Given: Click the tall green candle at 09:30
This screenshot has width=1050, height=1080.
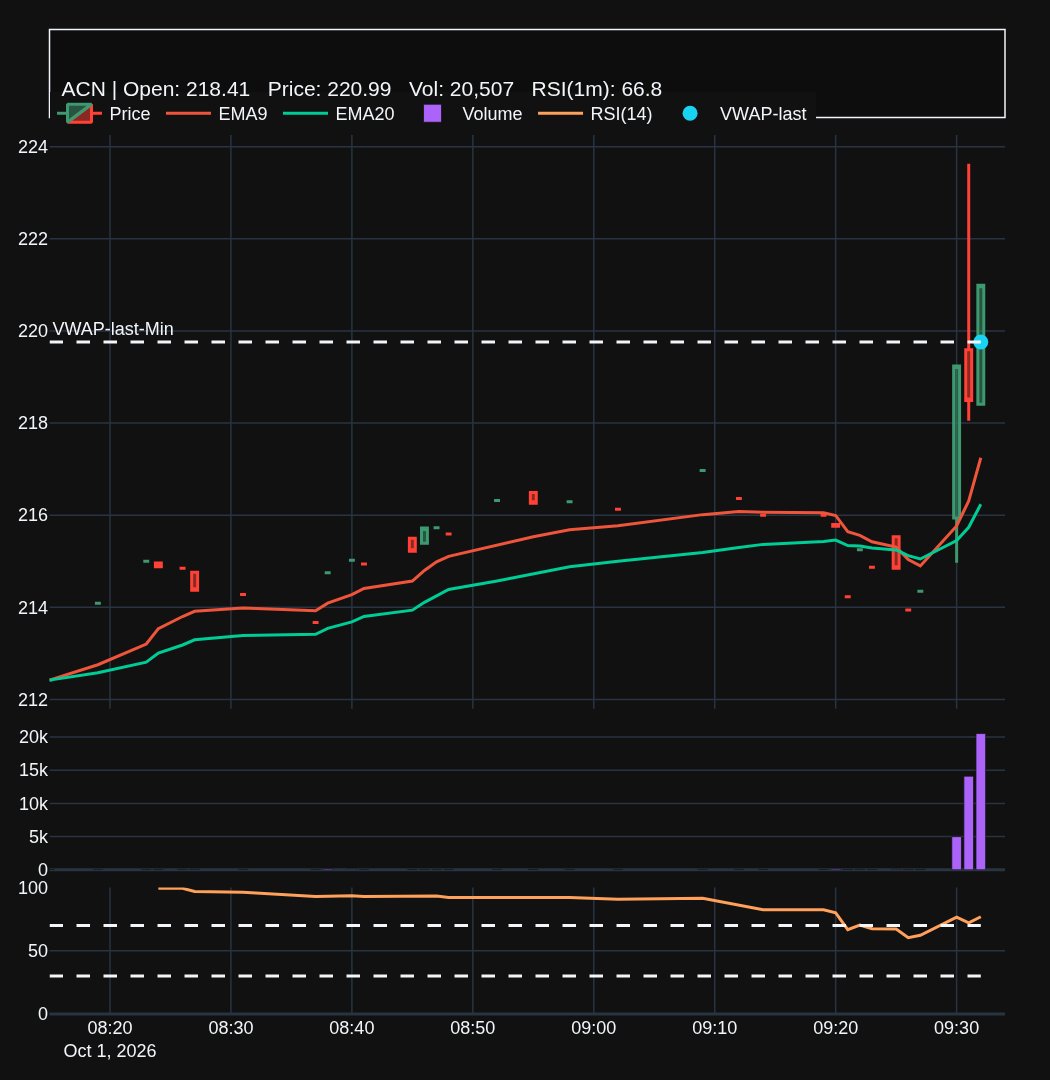Looking at the screenshot, I should tap(956, 442).
